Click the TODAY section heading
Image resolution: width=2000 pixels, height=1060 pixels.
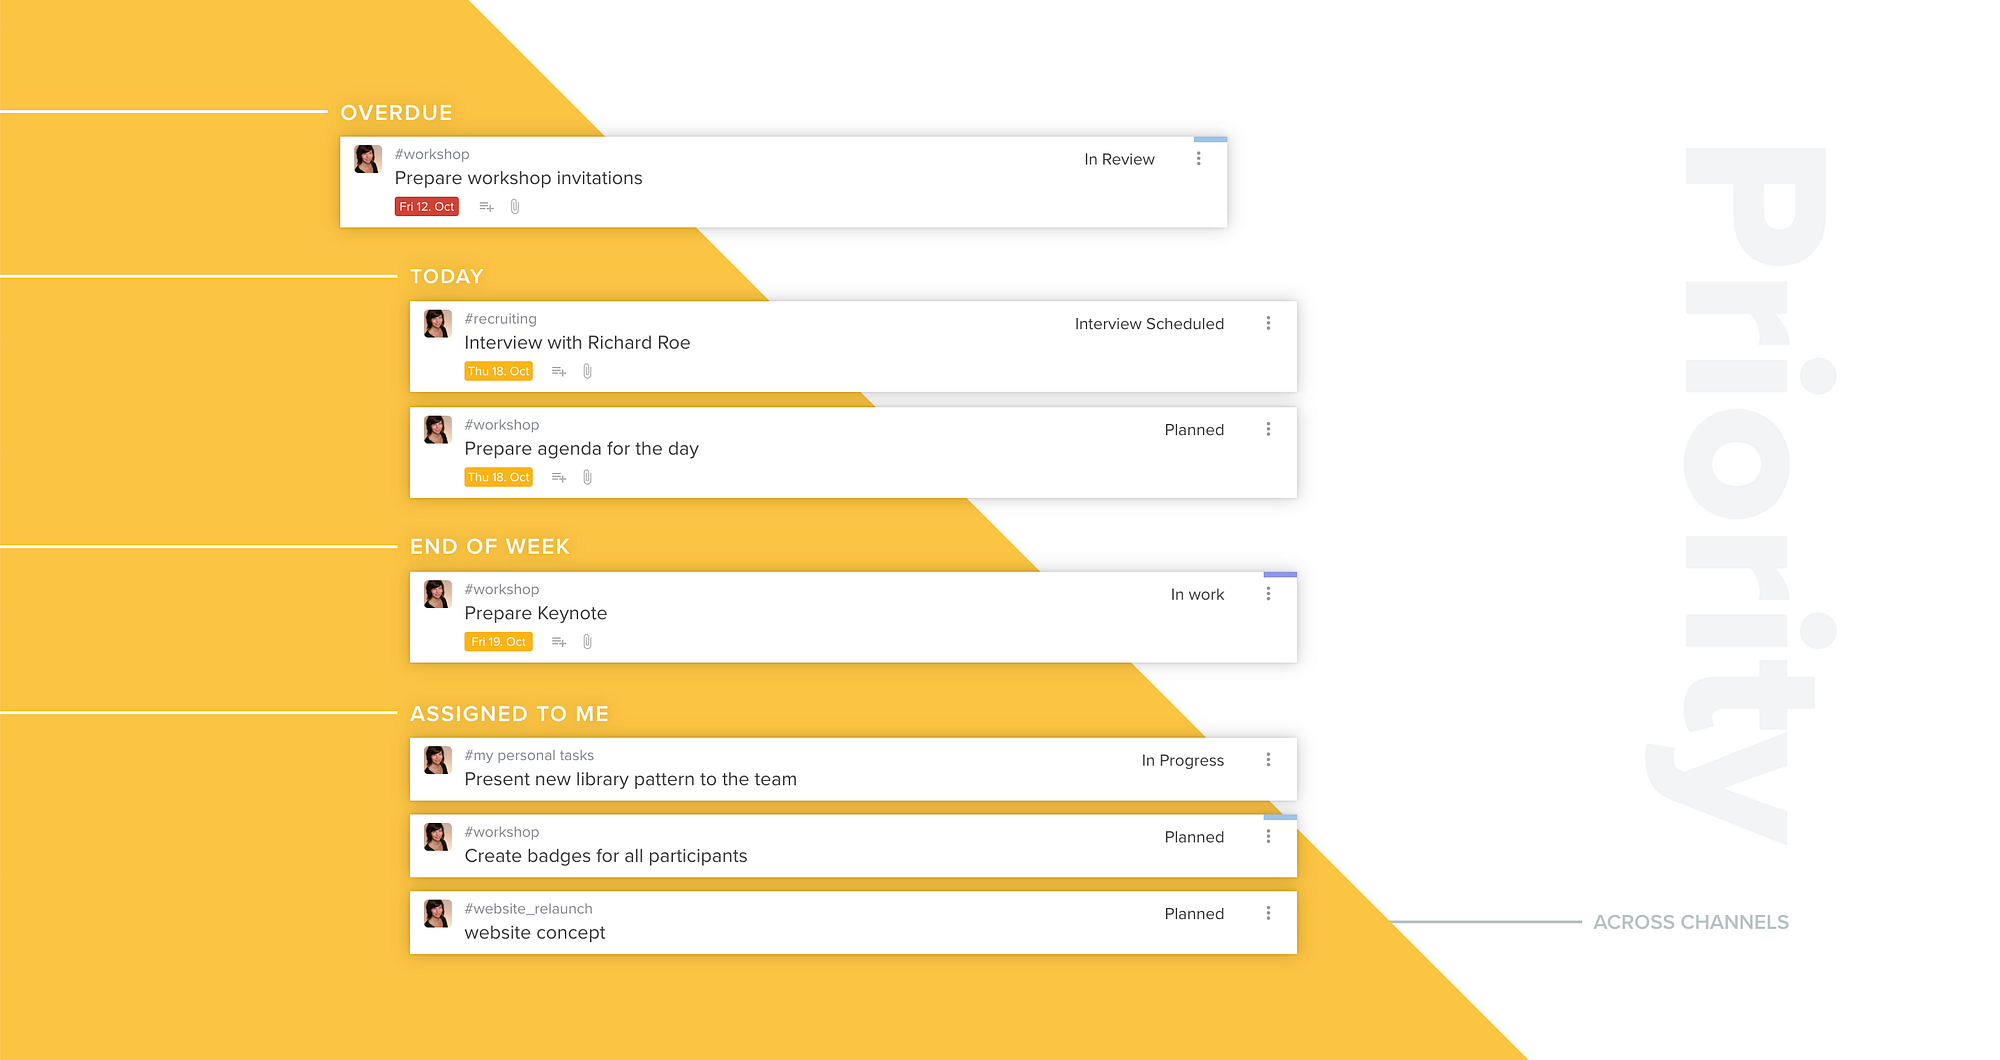tap(446, 276)
